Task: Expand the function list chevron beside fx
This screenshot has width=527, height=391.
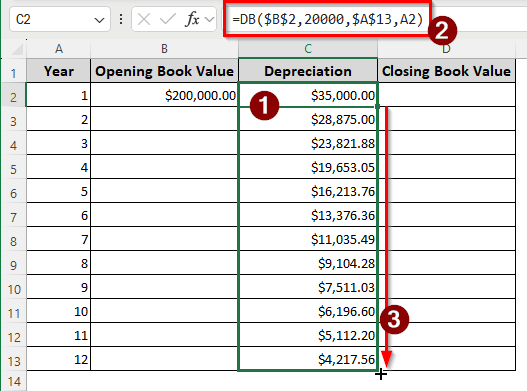Action: tap(209, 19)
